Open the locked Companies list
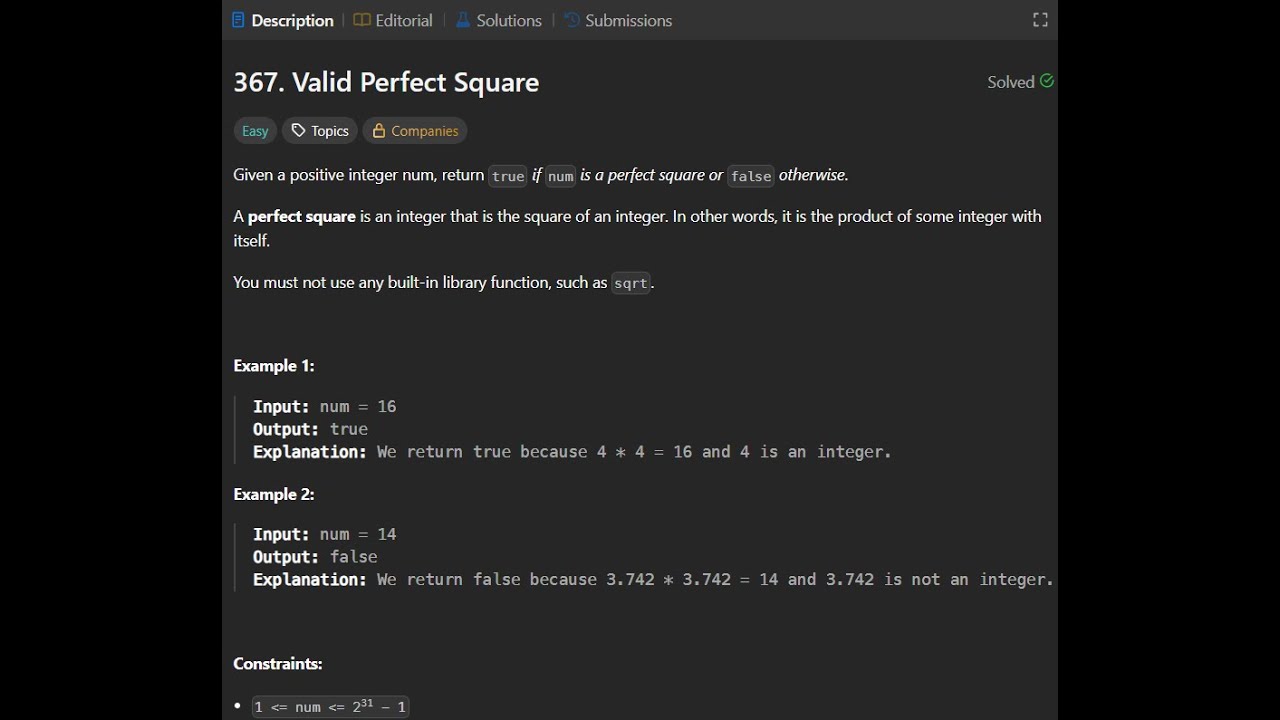Image resolution: width=1280 pixels, height=720 pixels. click(424, 131)
